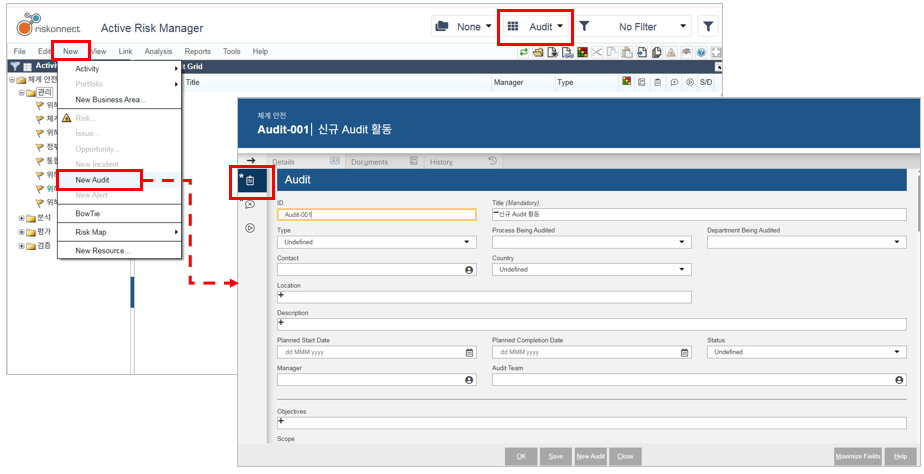Open the Reports menu
The width and height of the screenshot is (924, 474).
coord(197,51)
